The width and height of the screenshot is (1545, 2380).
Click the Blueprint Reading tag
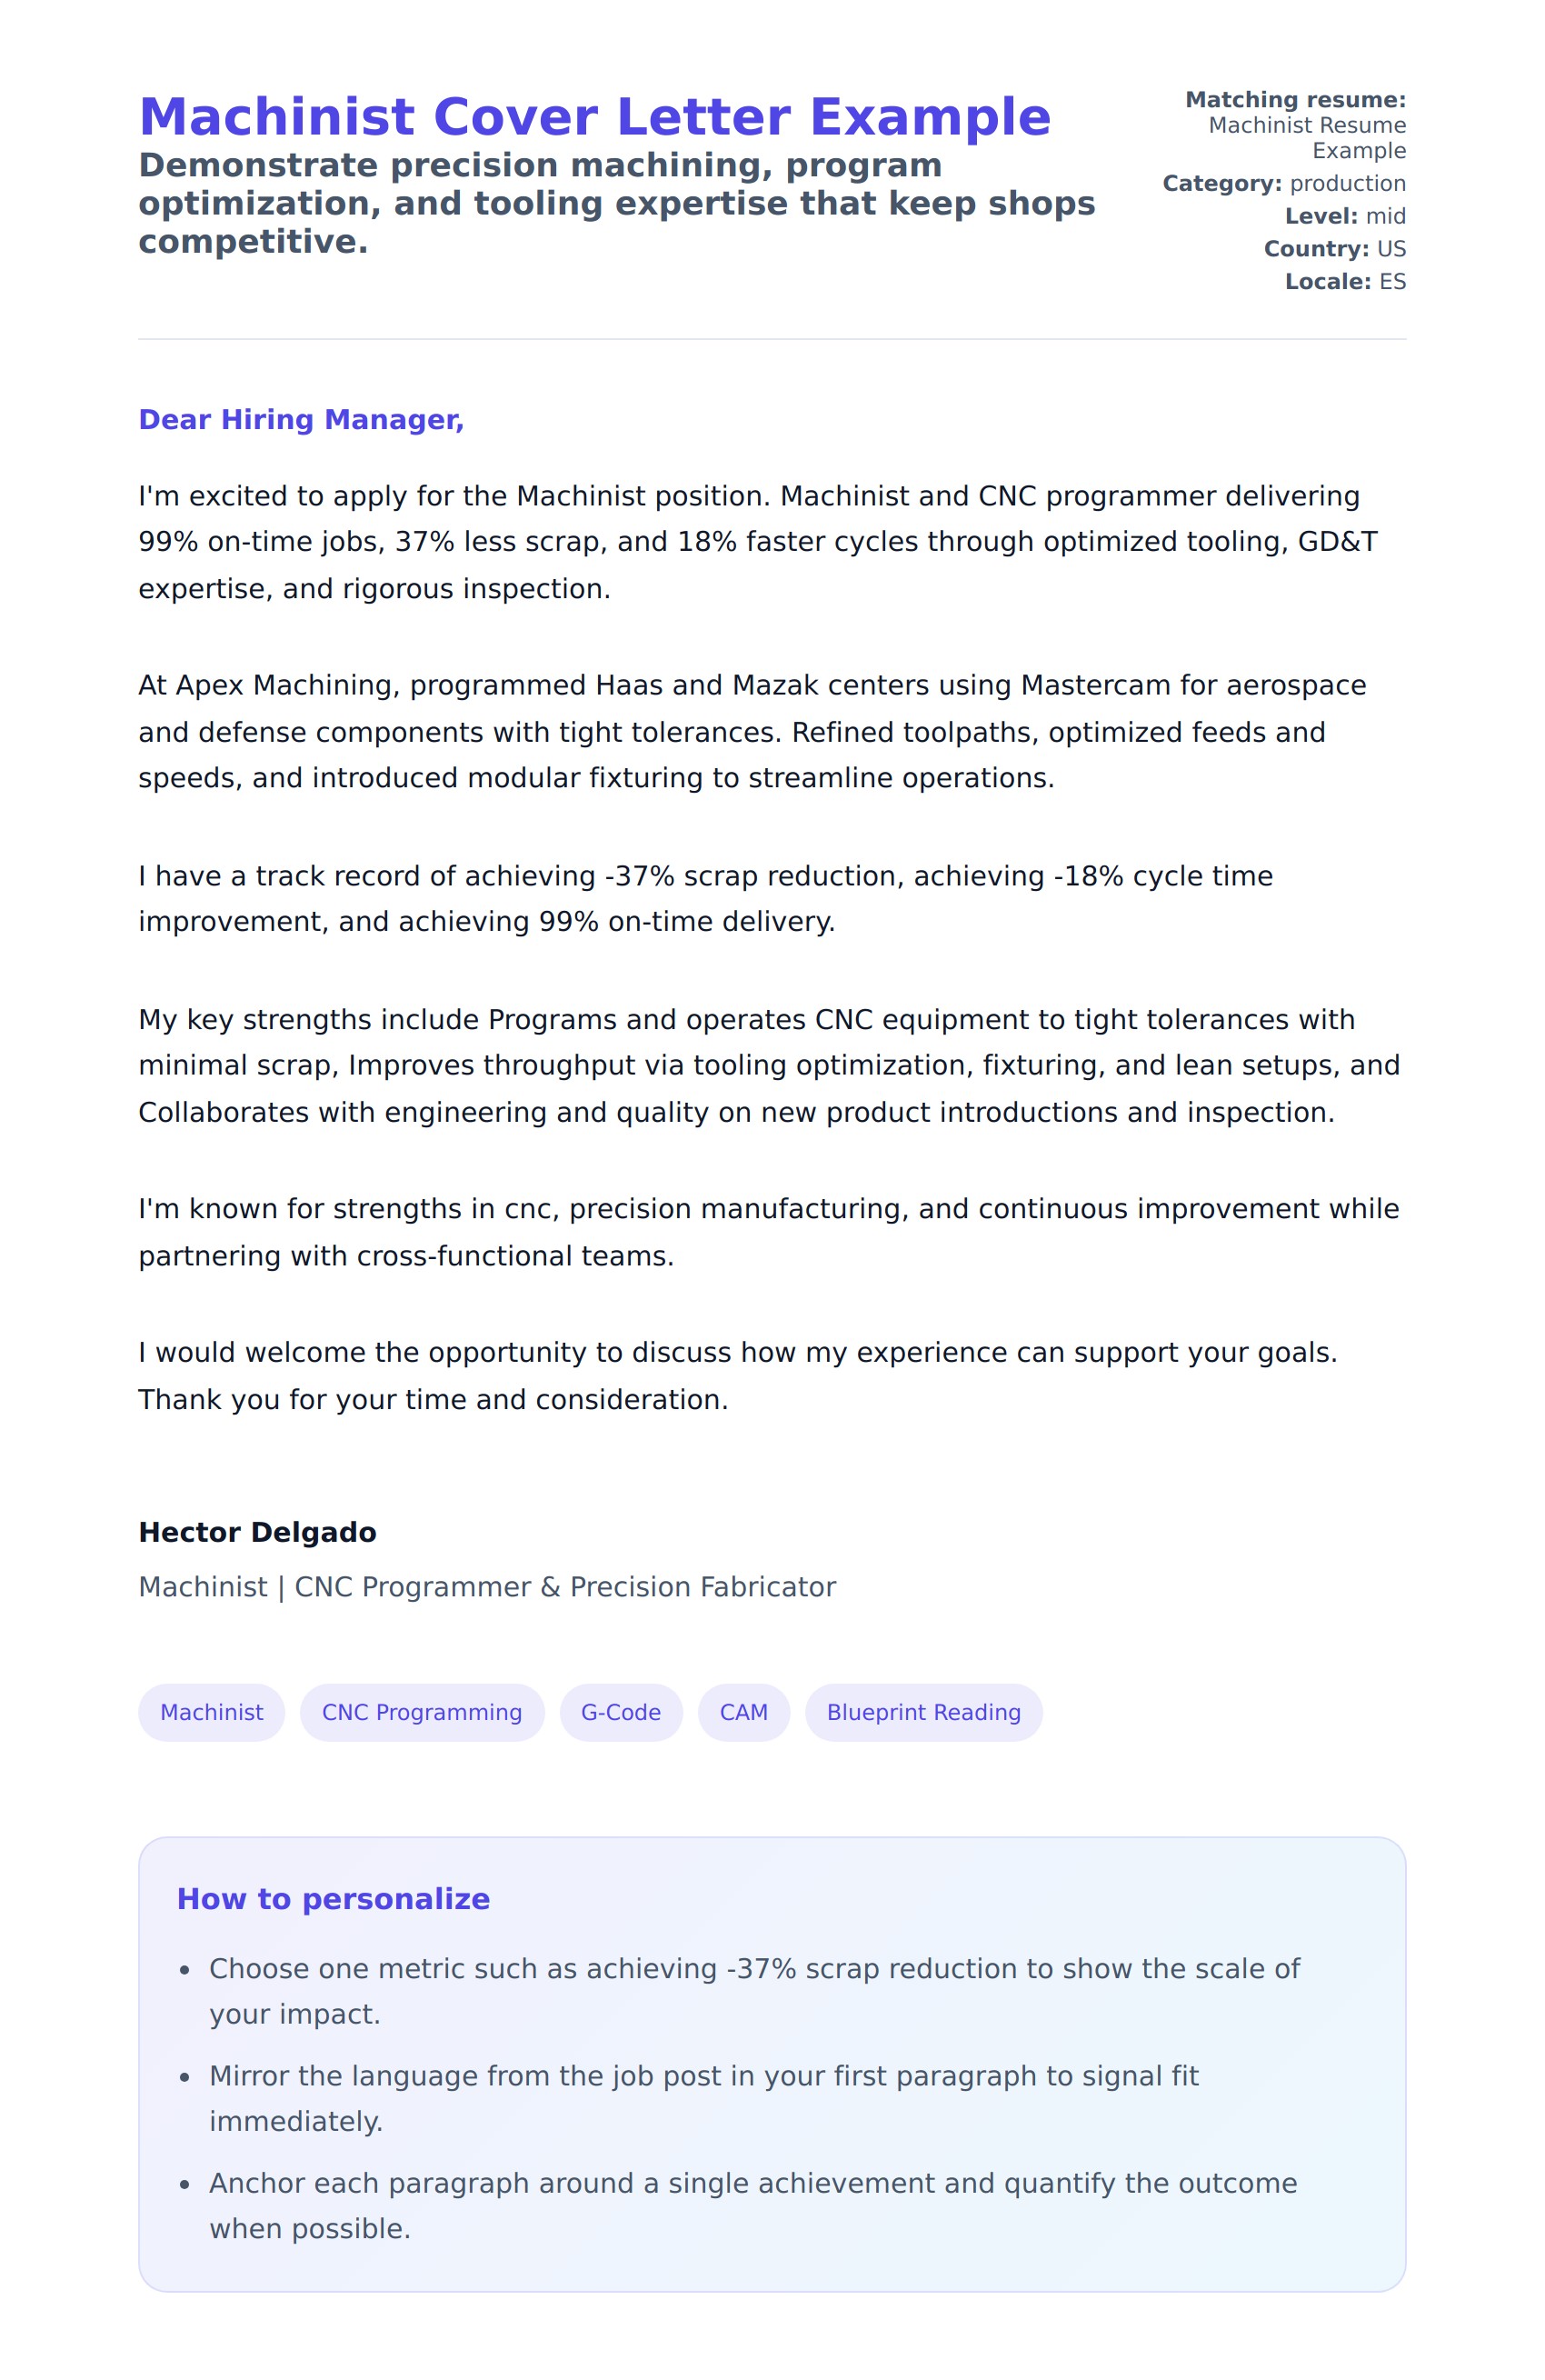click(923, 1712)
